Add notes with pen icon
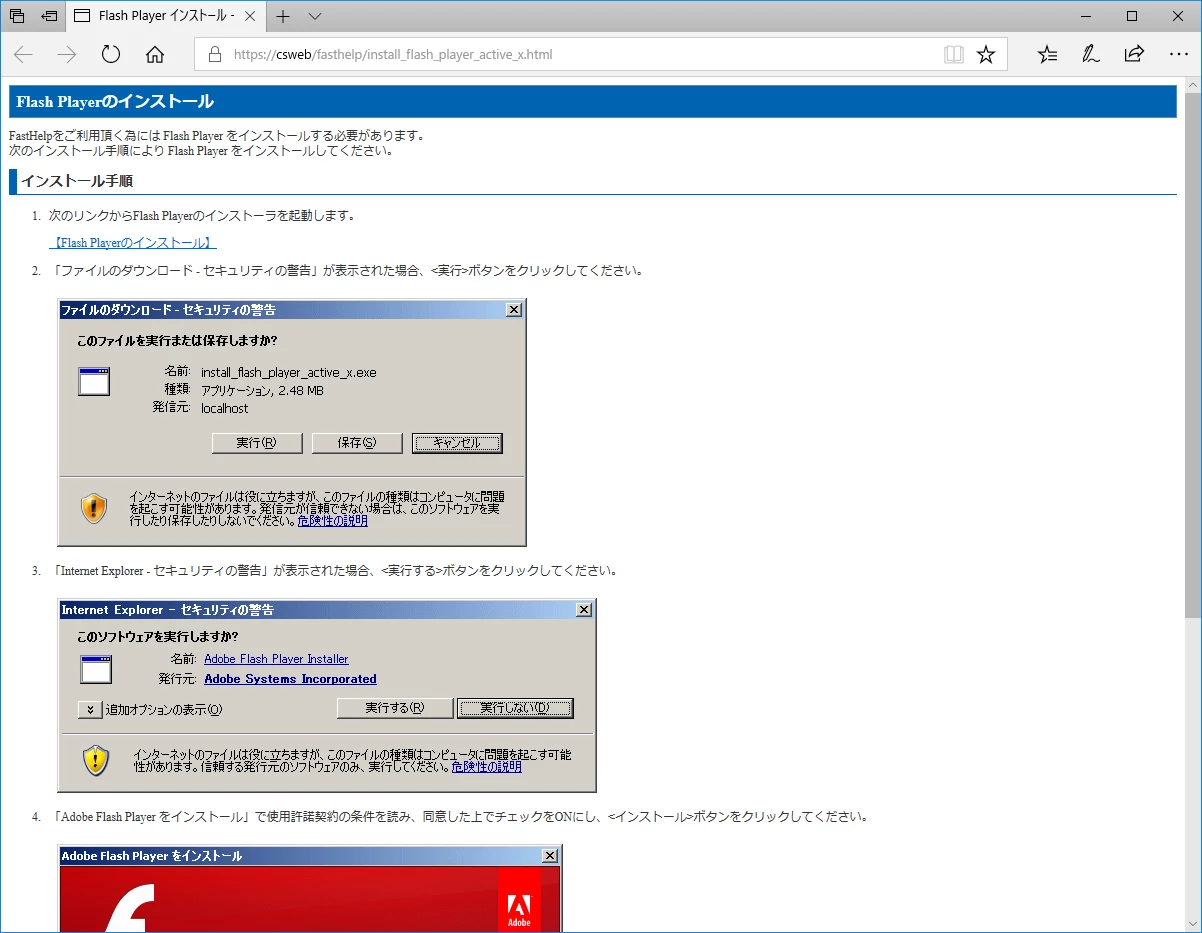Image resolution: width=1202 pixels, height=933 pixels. pyautogui.click(x=1091, y=55)
